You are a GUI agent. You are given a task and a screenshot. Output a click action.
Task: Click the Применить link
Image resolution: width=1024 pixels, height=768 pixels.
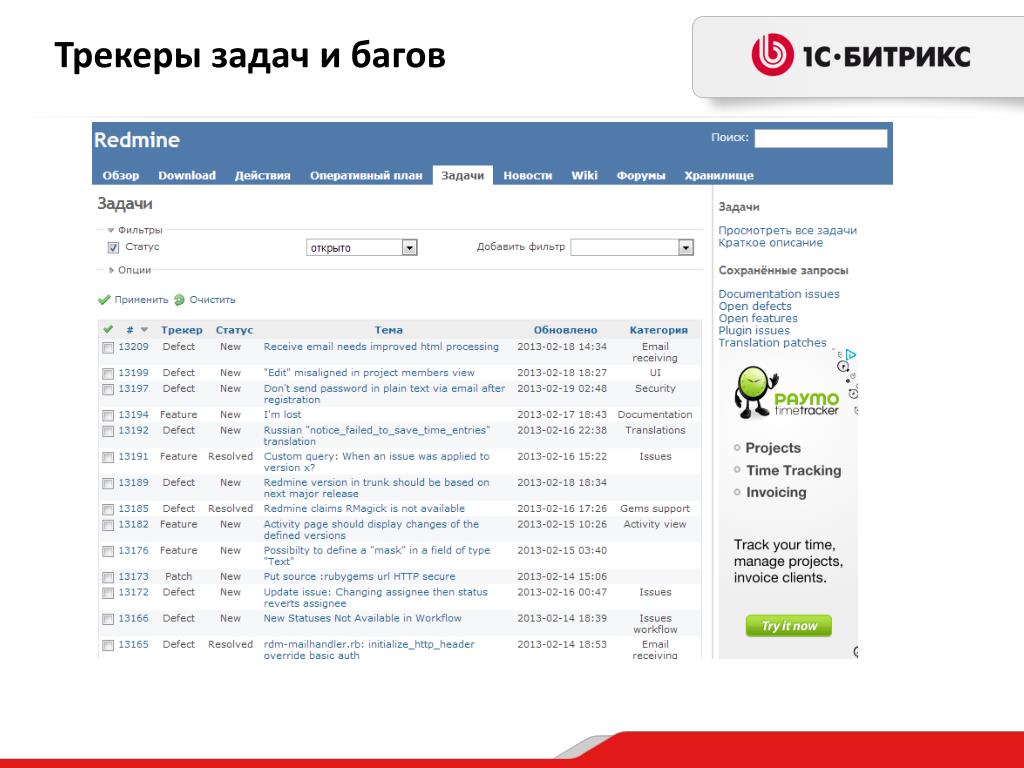coord(141,300)
